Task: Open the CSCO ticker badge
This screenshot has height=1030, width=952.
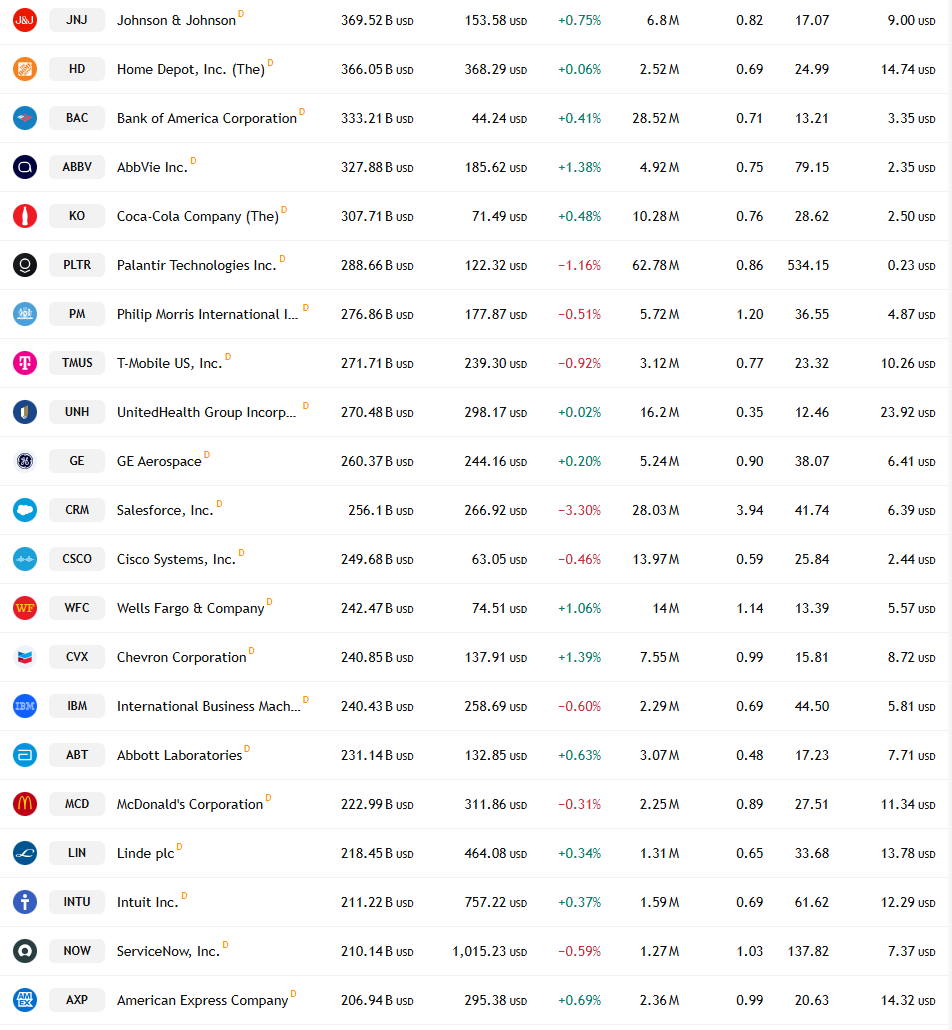Action: tap(77, 559)
